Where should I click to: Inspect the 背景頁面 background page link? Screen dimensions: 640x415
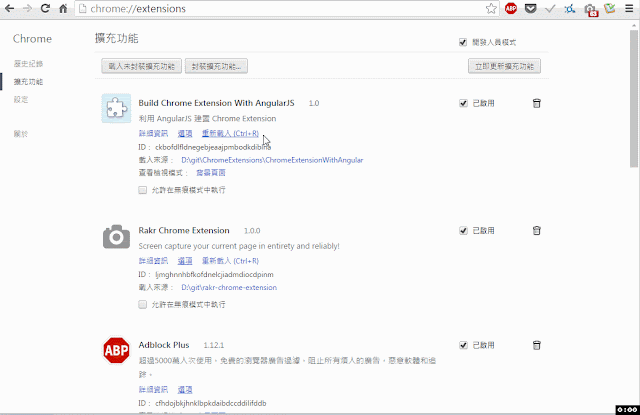(x=211, y=173)
